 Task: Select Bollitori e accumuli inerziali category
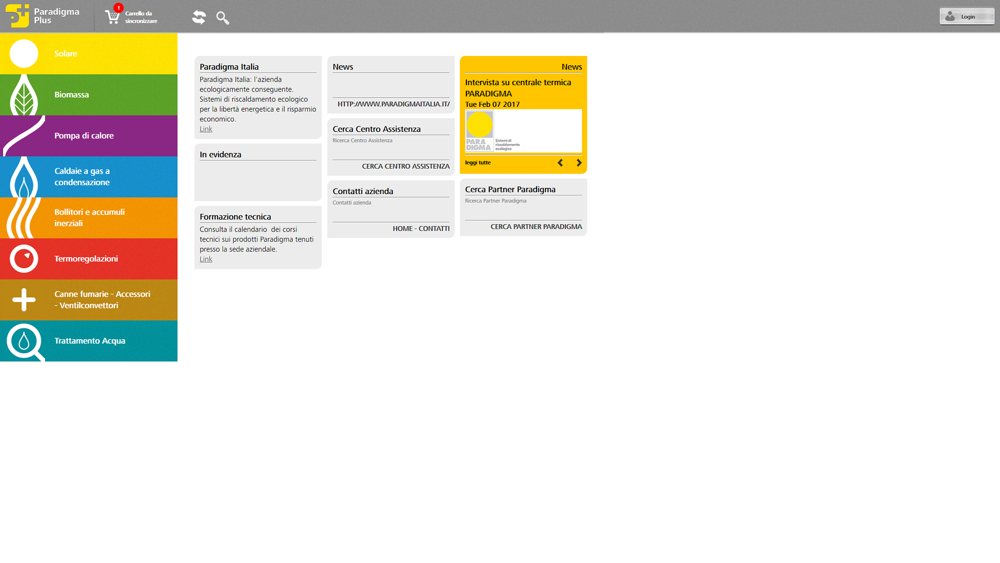(x=89, y=217)
